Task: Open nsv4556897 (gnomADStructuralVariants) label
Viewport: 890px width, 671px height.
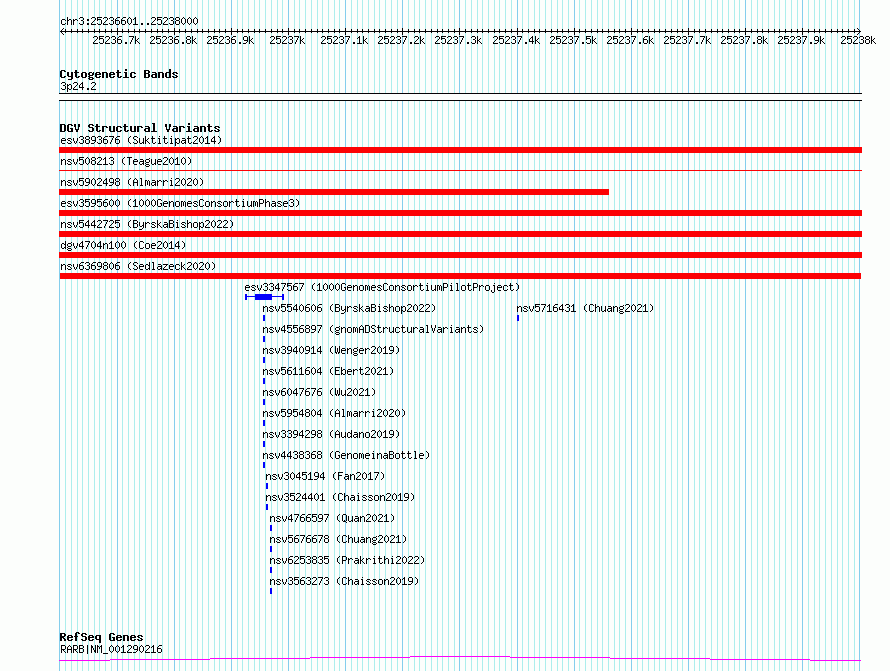Action: 373,329
